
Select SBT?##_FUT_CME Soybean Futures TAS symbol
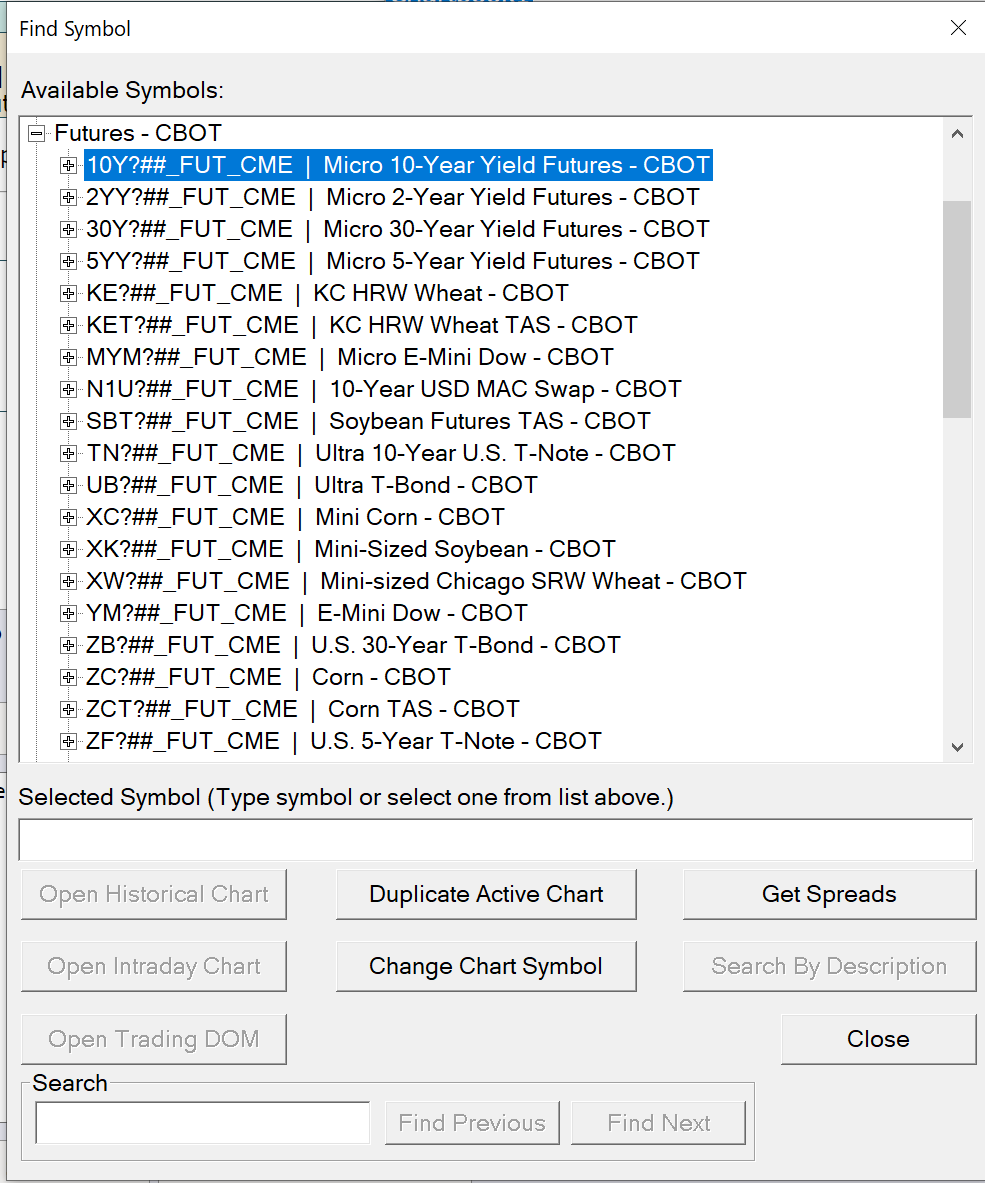[368, 421]
